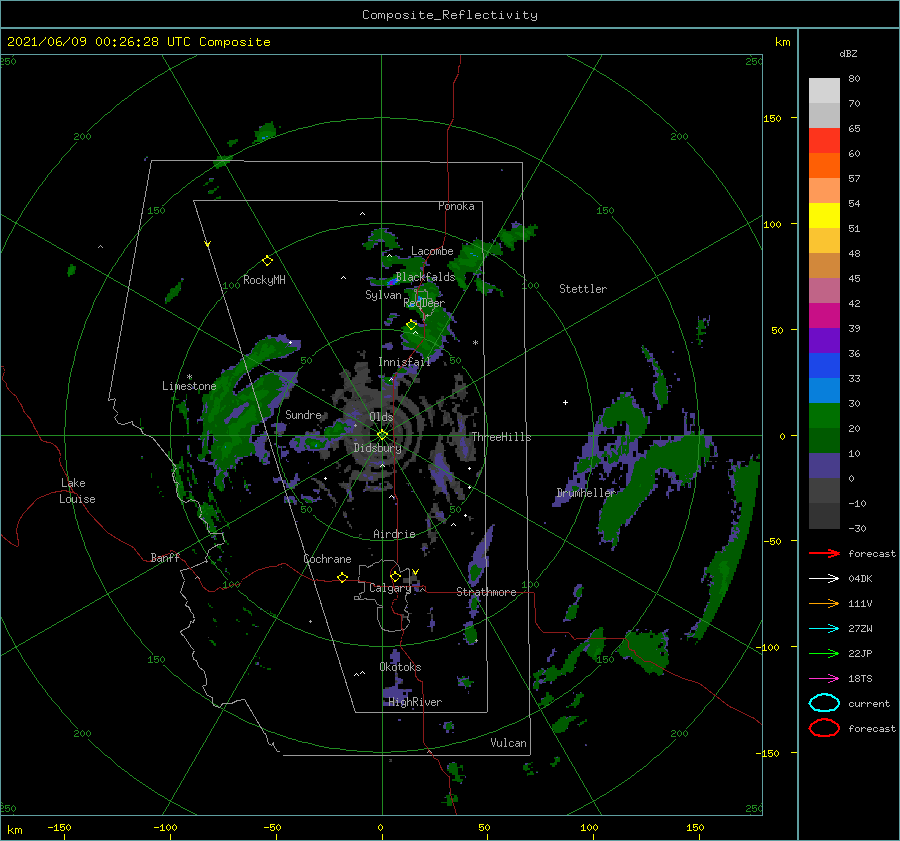Pick the slate purple 10 dBZ swatch

point(824,466)
